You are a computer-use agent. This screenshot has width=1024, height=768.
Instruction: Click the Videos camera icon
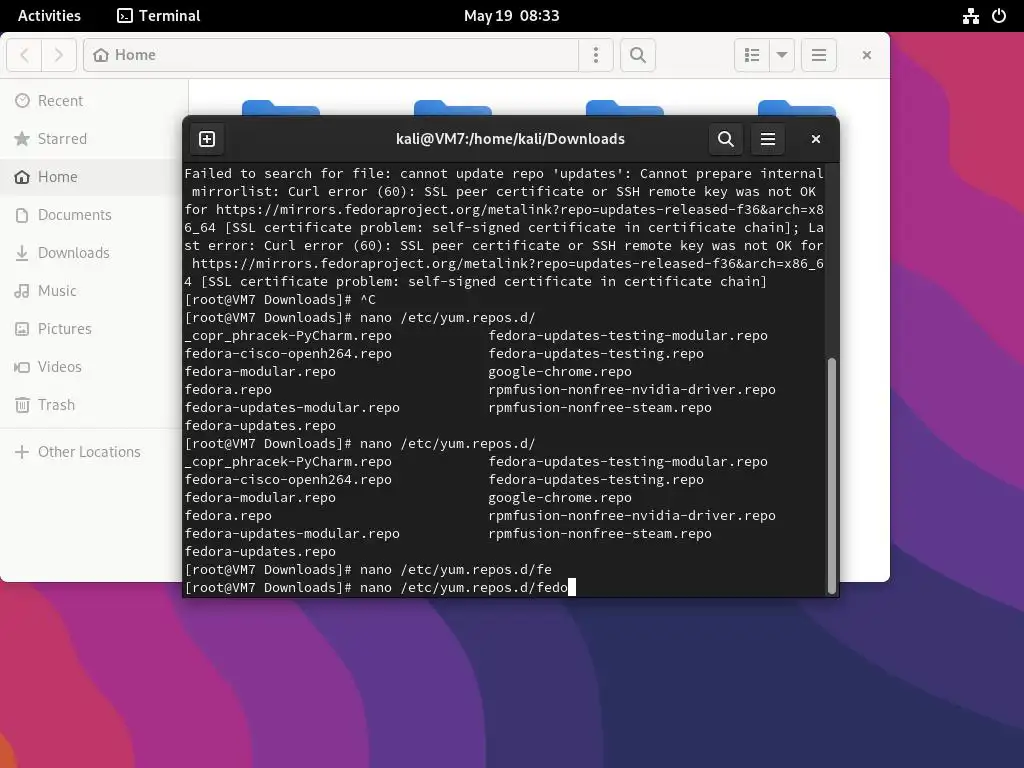(x=22, y=367)
